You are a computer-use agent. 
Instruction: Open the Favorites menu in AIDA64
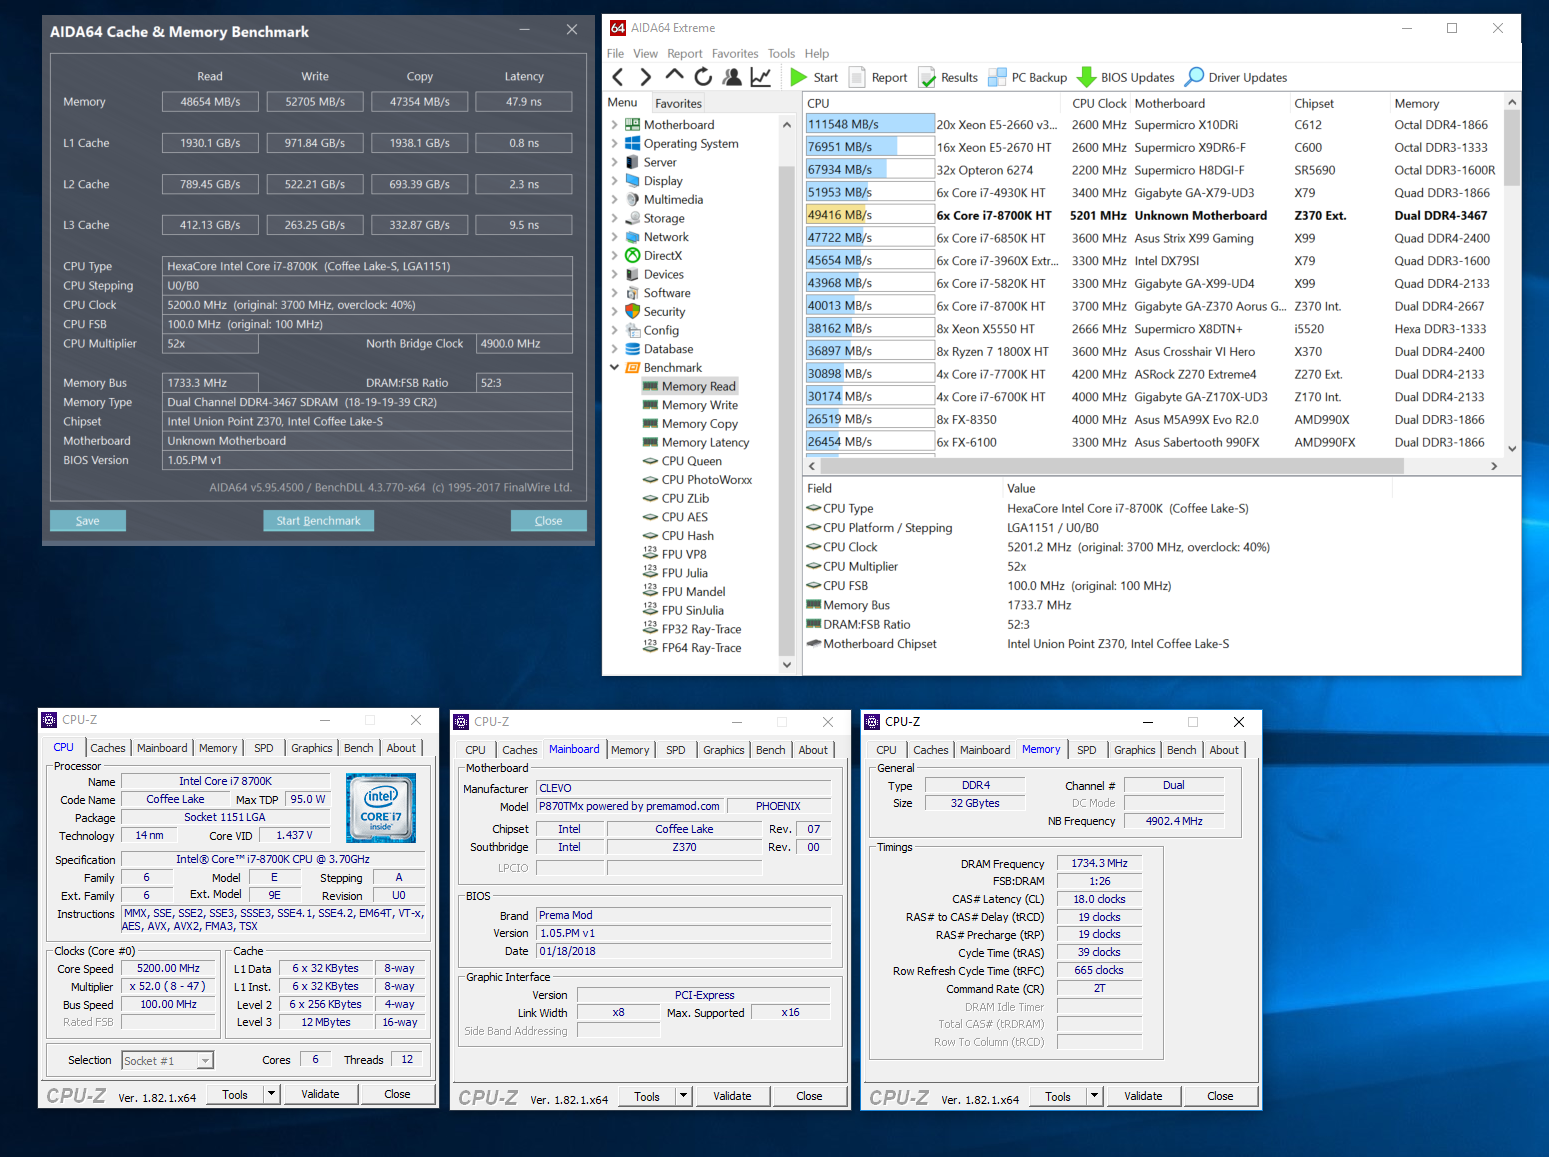coord(734,54)
